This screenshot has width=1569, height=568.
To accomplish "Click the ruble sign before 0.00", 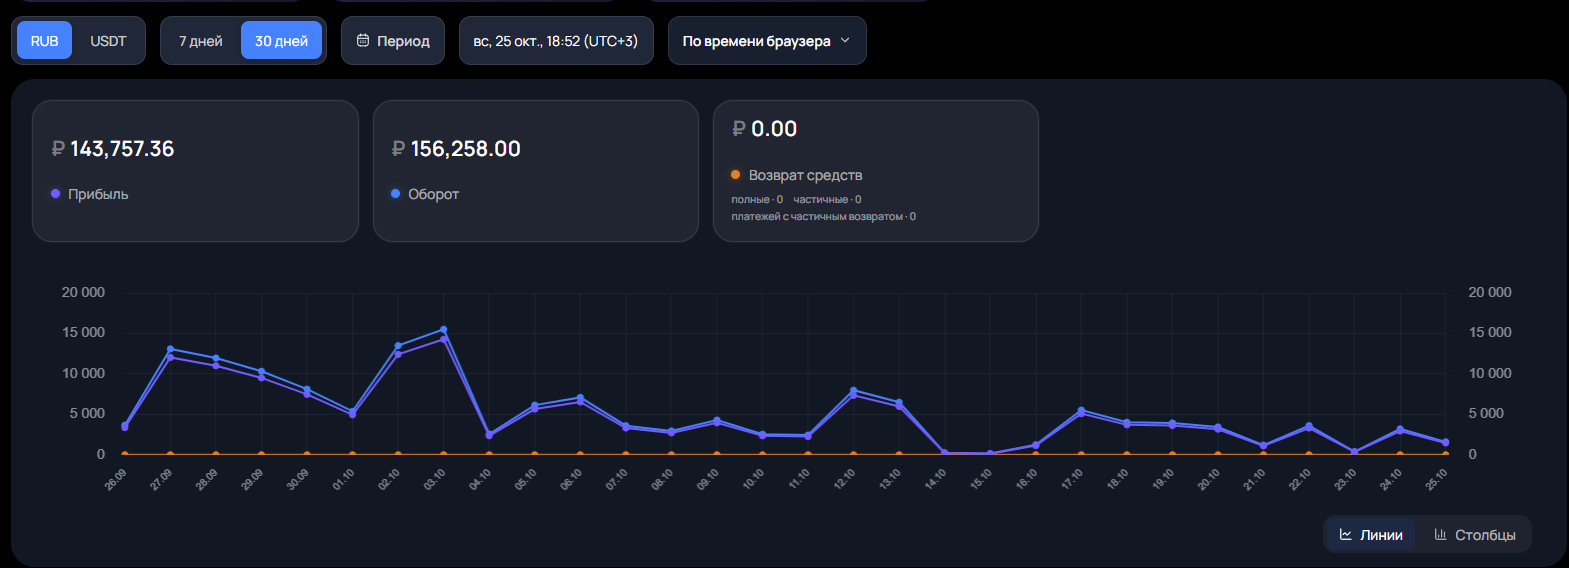I will point(739,129).
